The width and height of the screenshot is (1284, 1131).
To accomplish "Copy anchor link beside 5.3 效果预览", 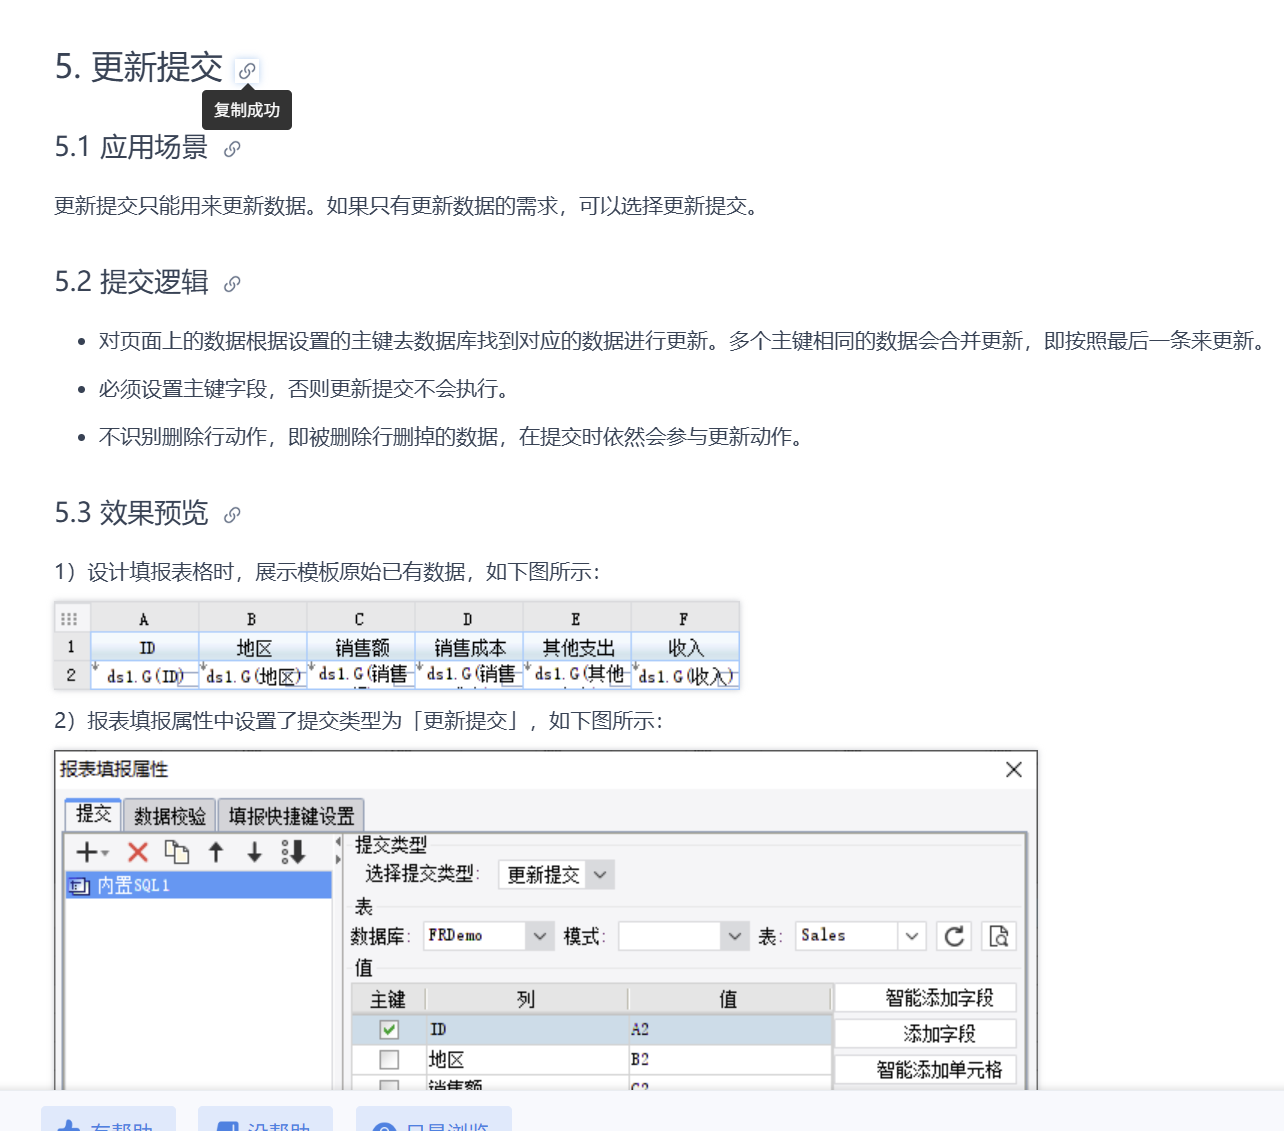I will [232, 515].
